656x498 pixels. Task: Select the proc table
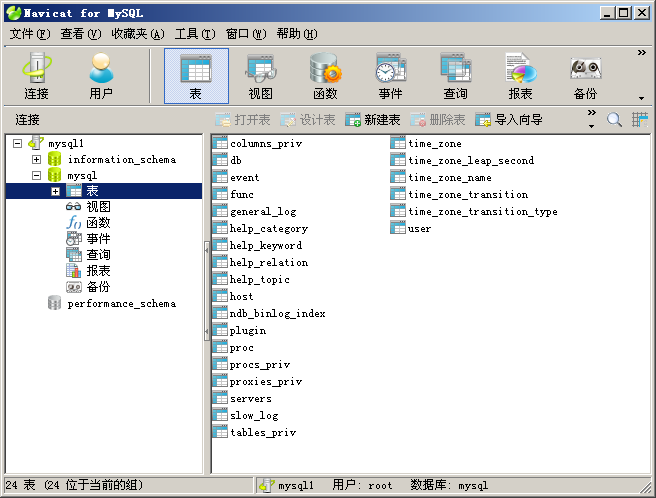point(233,347)
